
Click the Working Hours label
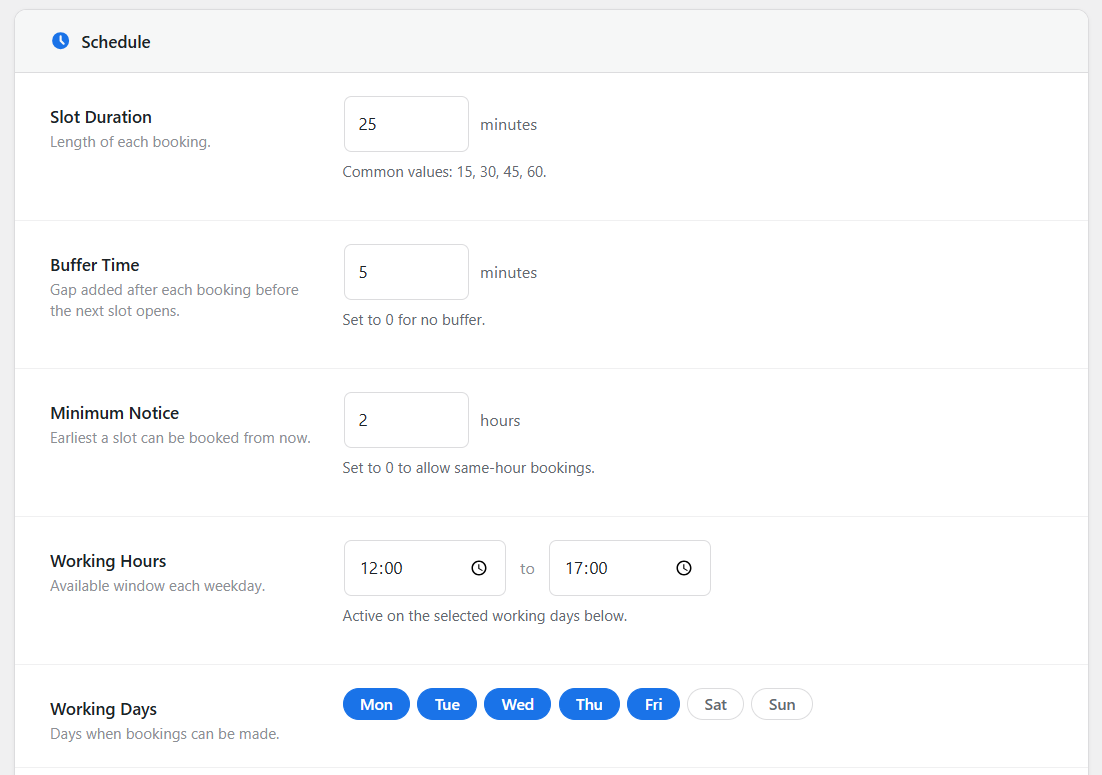[108, 561]
